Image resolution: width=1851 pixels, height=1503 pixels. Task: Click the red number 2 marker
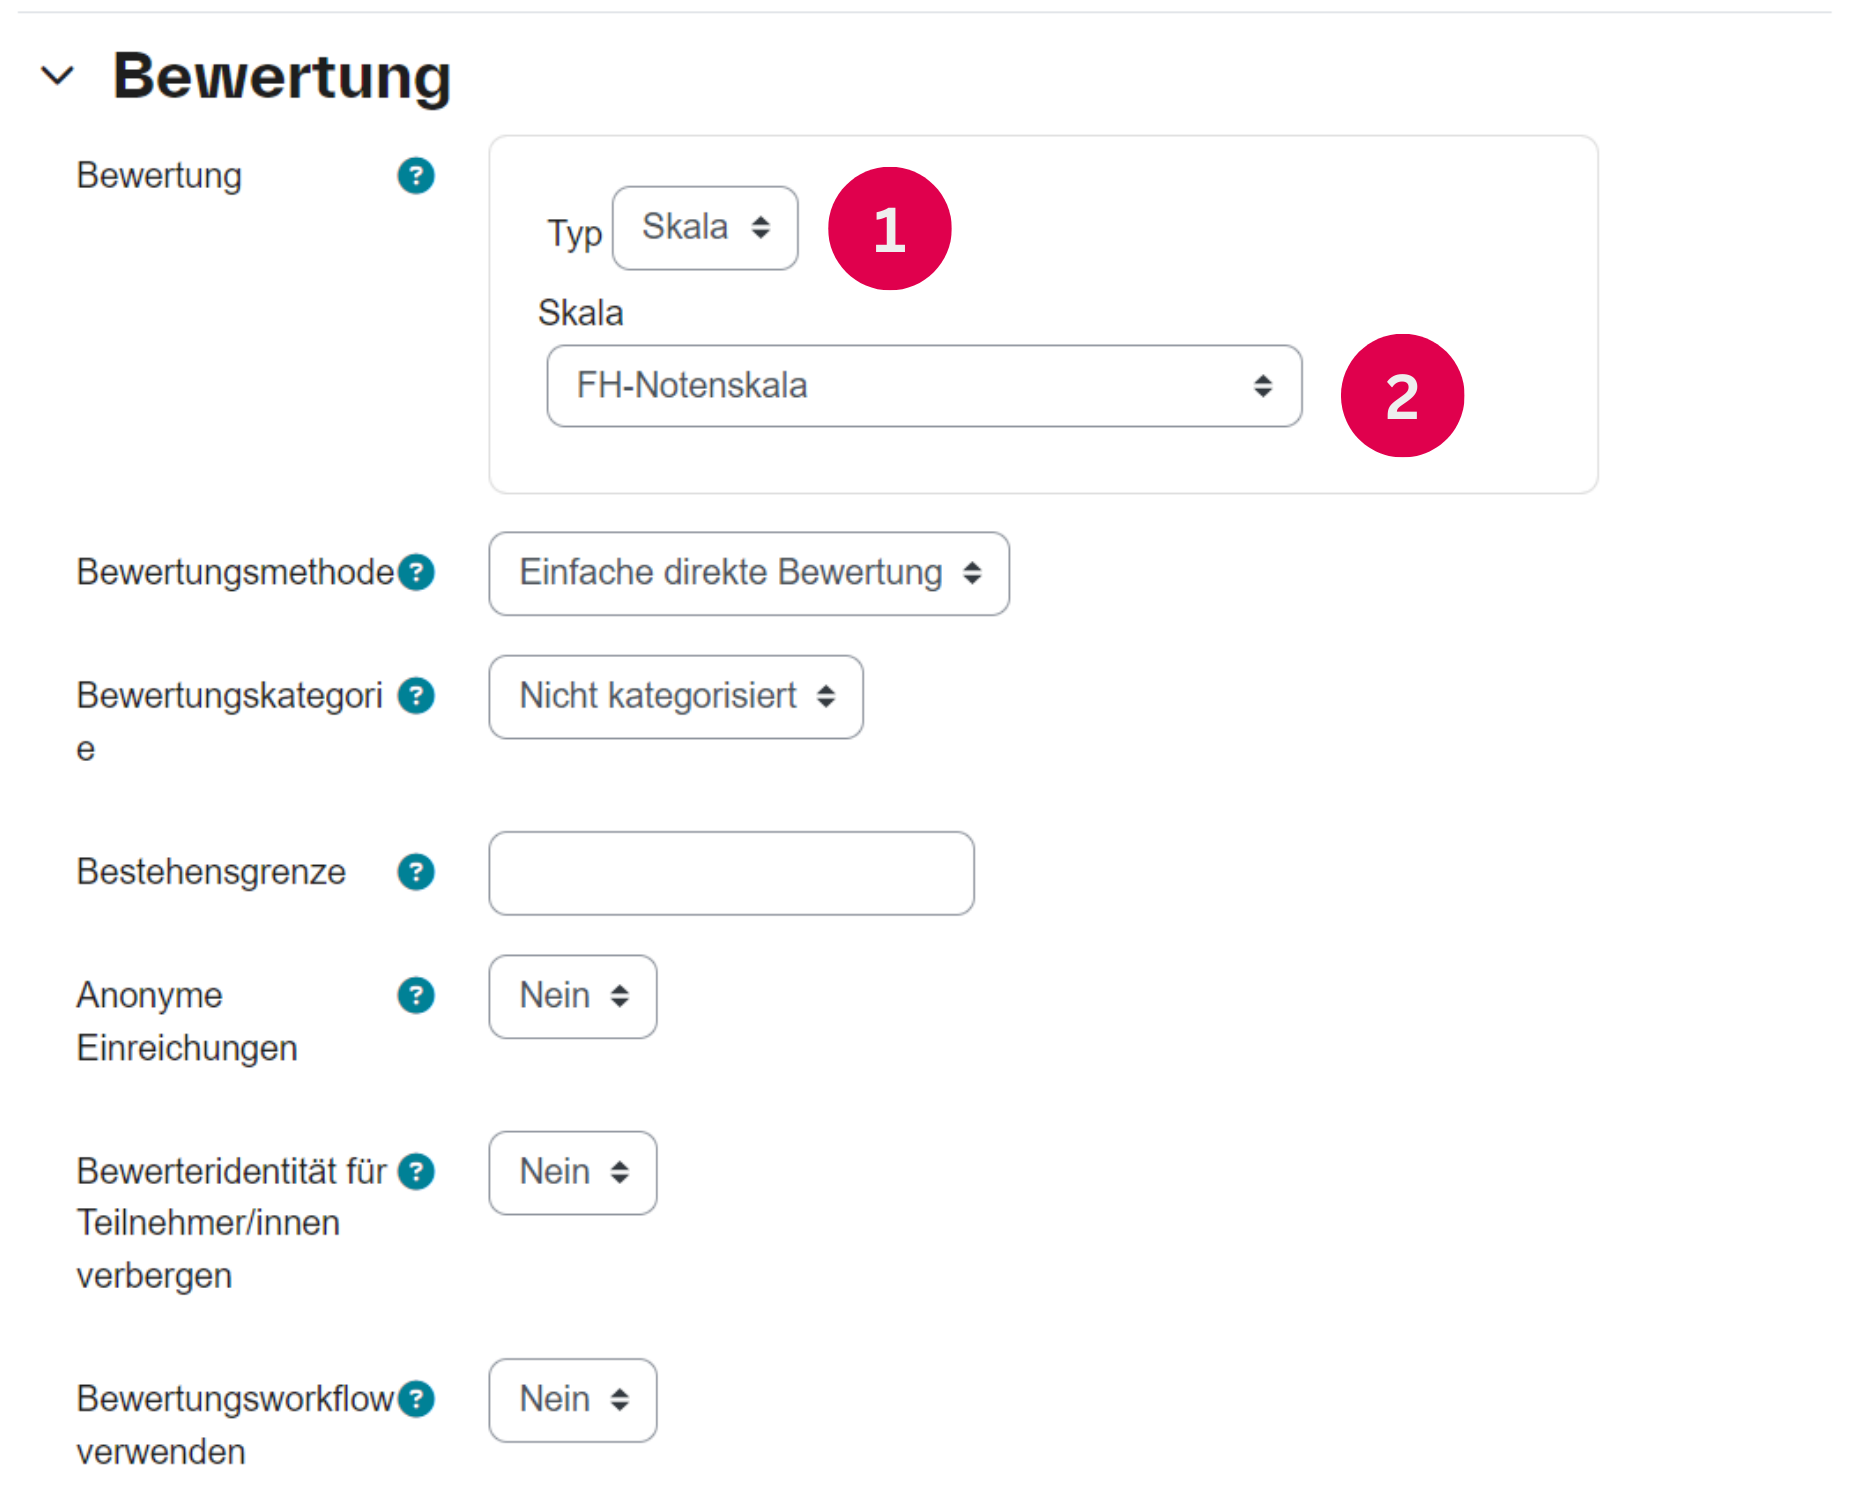pos(1402,396)
